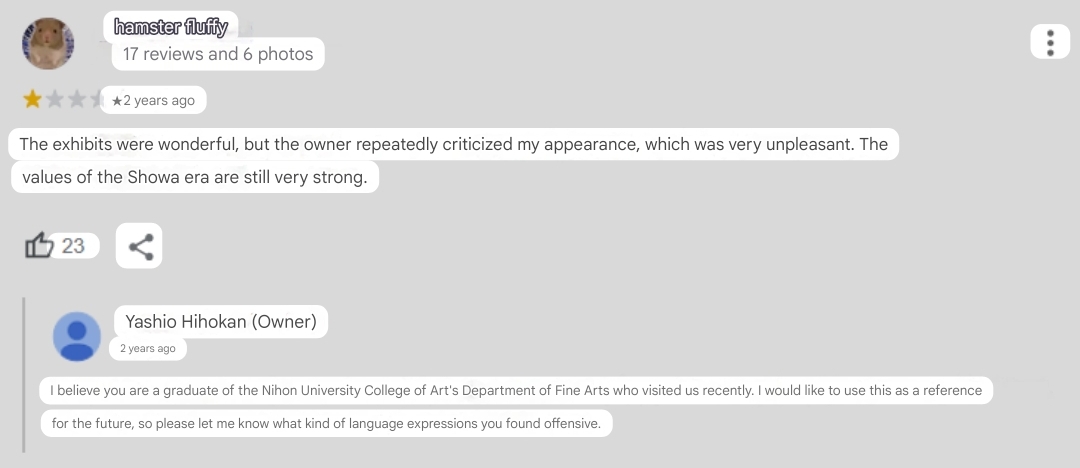Select review text starting "The exhibits were wonderful"

[453, 145]
